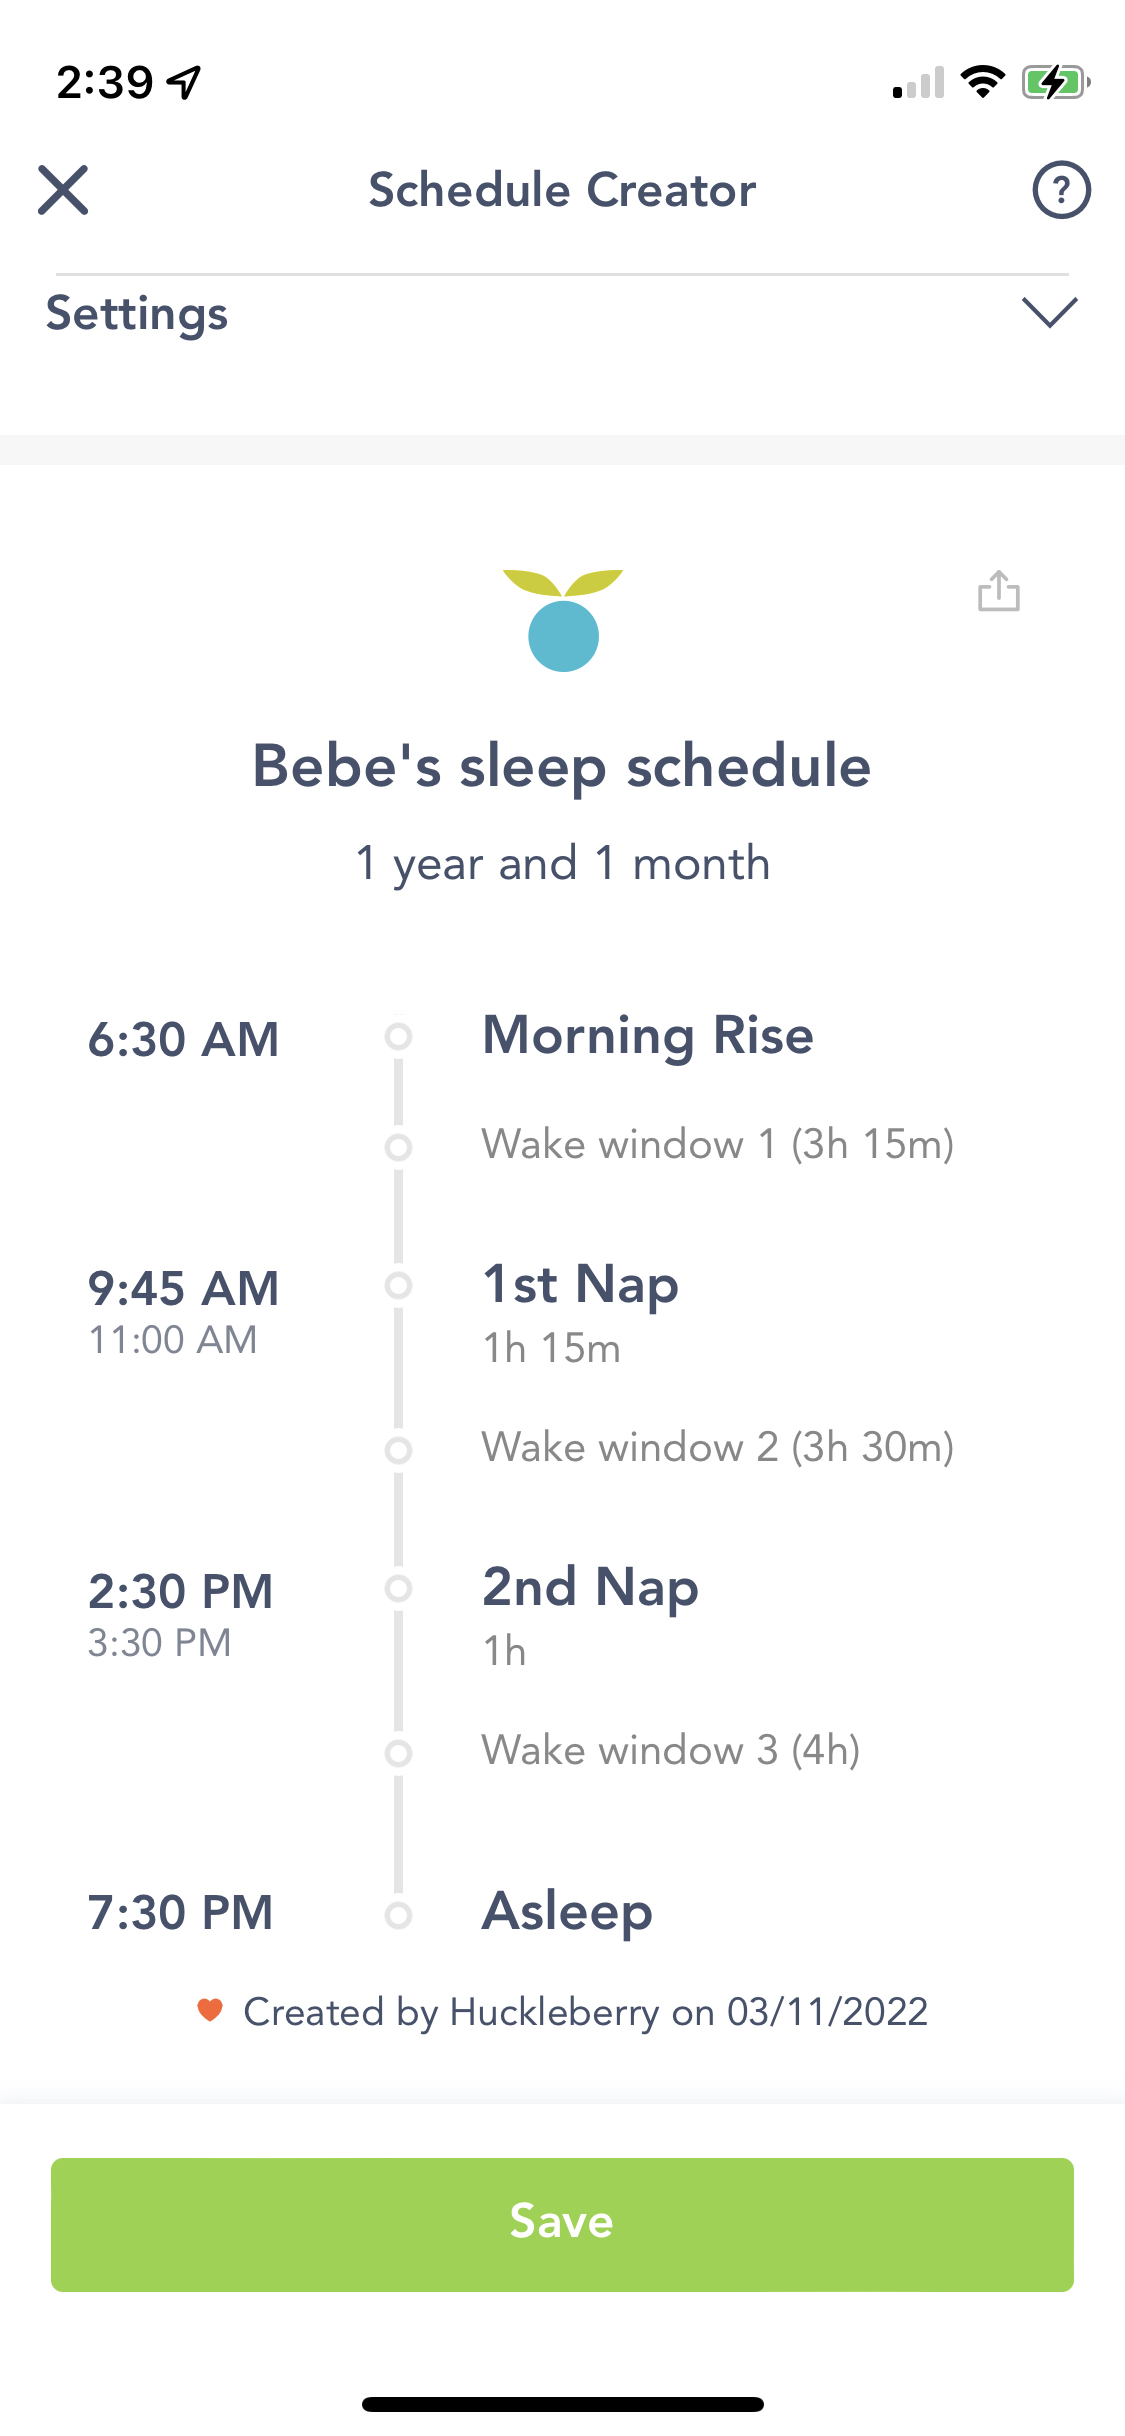Save the sleep schedule

[562, 2224]
